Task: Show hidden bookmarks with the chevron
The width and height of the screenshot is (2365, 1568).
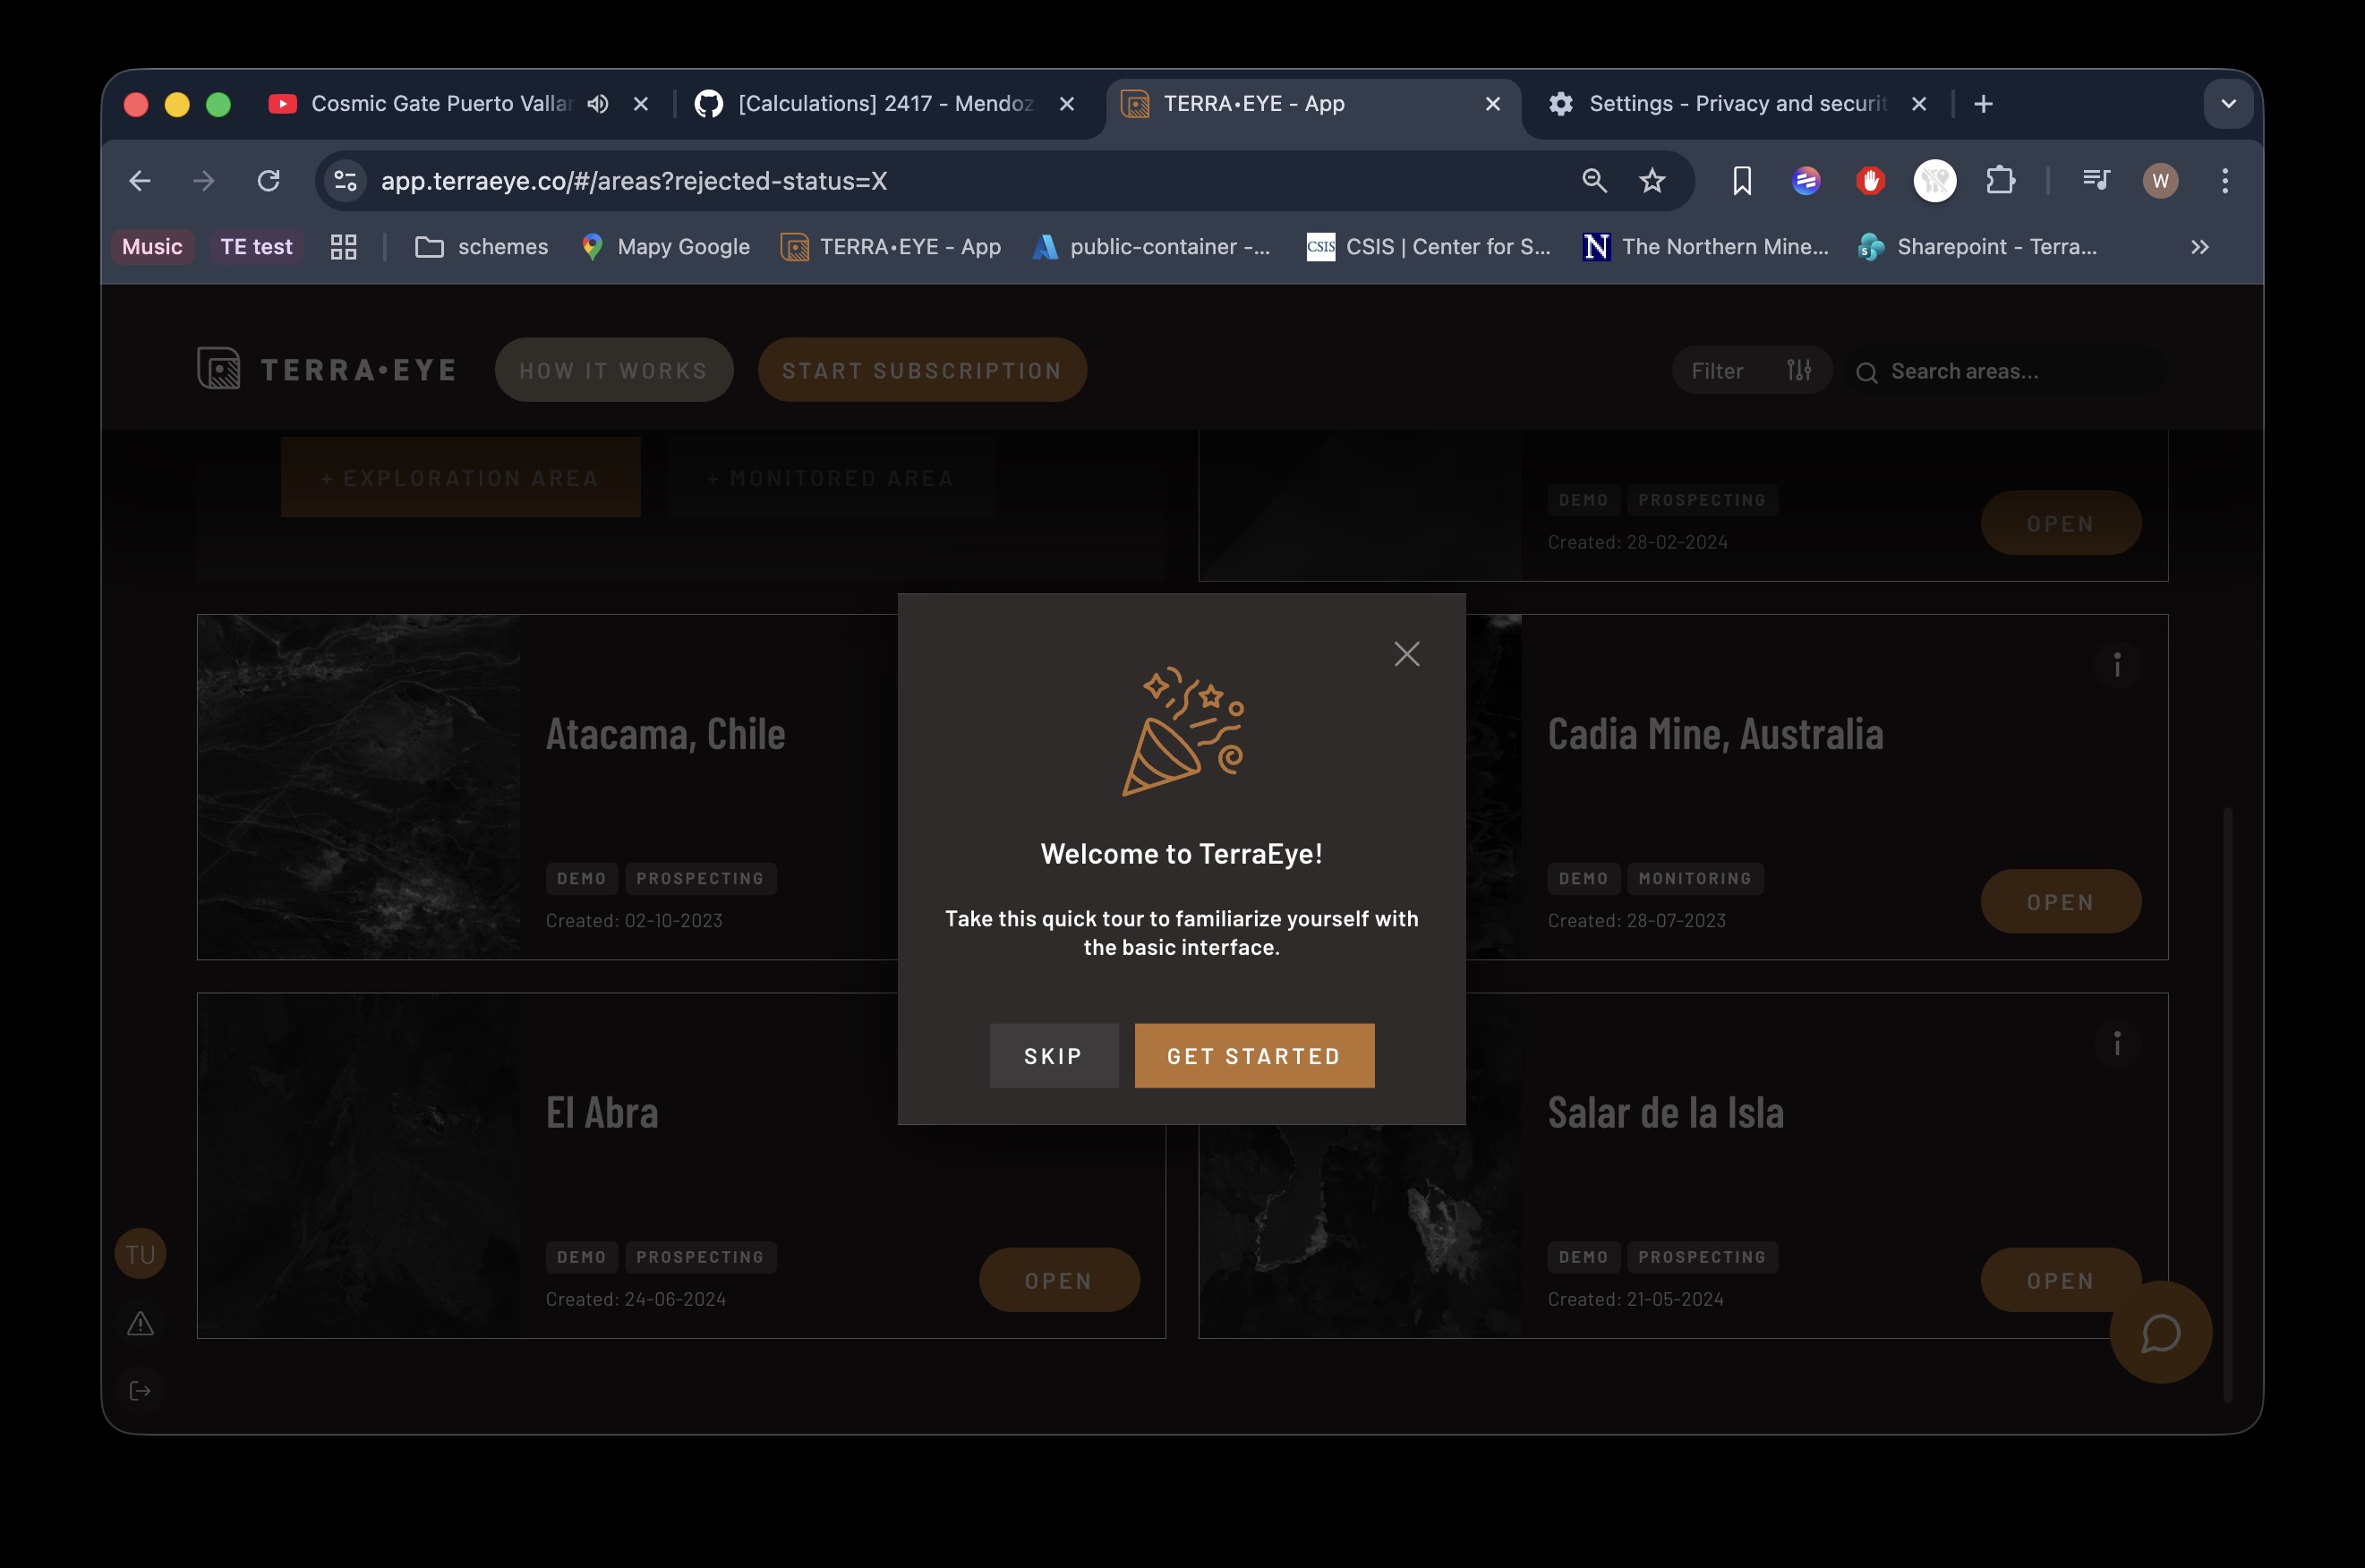Action: point(2199,247)
